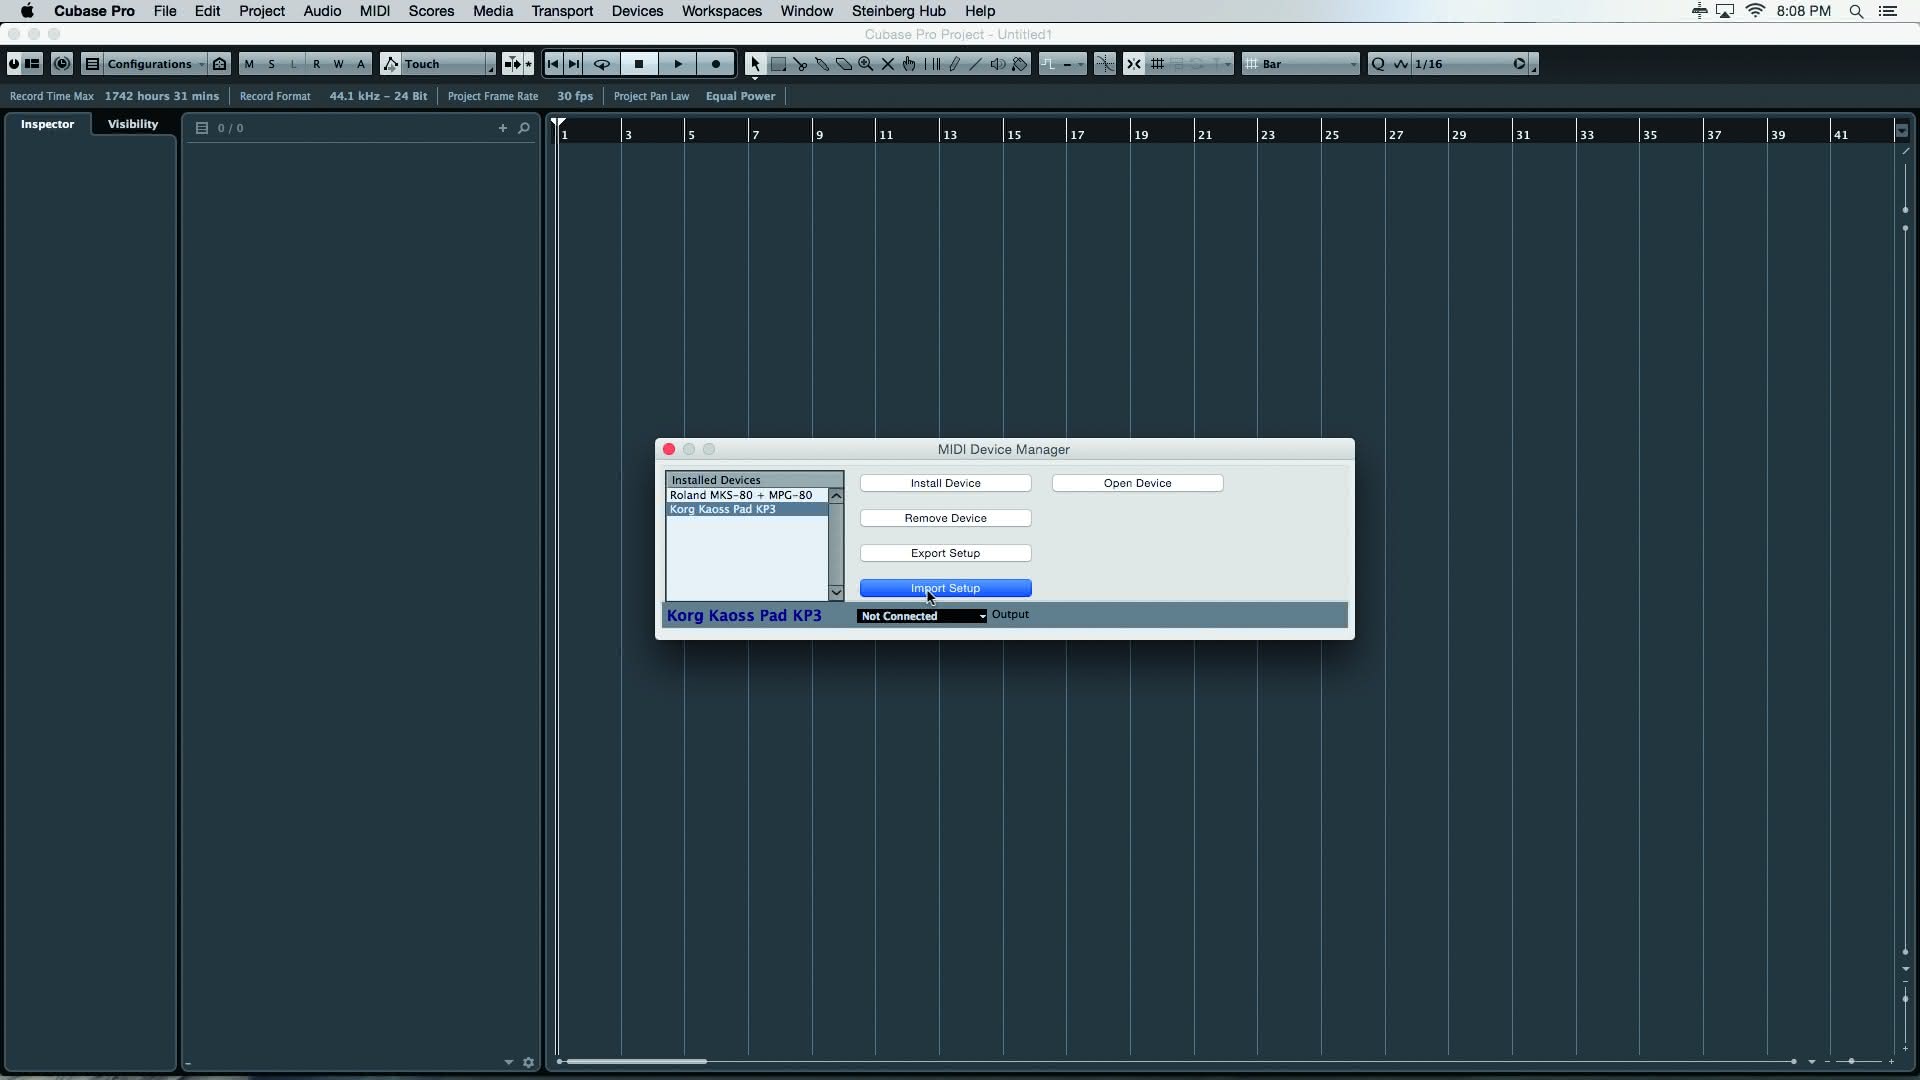Open the Configurations dropdown
The width and height of the screenshot is (1920, 1080).
pyautogui.click(x=155, y=64)
